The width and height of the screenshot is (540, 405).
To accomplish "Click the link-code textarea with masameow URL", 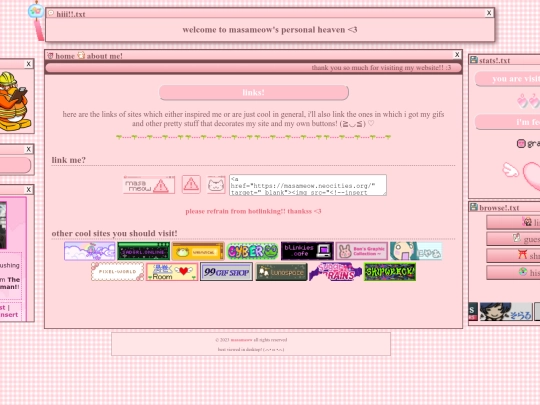I will tap(308, 185).
